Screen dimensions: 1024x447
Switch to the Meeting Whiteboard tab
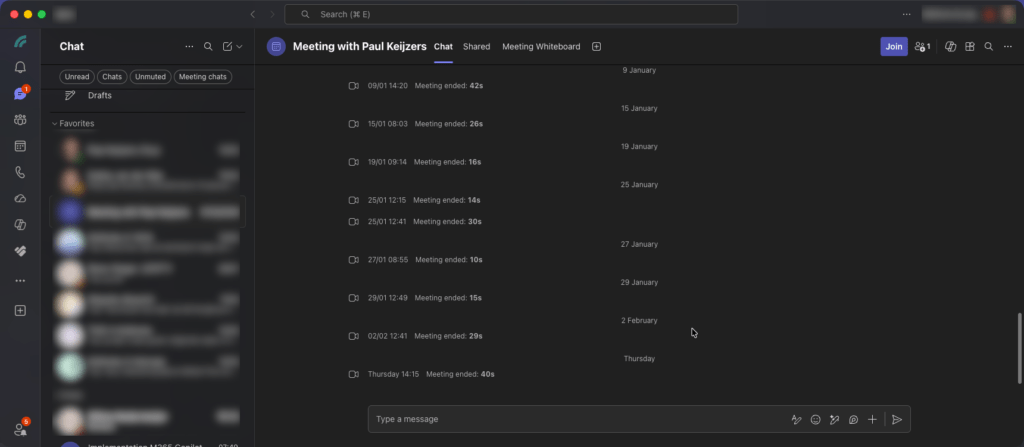541,46
